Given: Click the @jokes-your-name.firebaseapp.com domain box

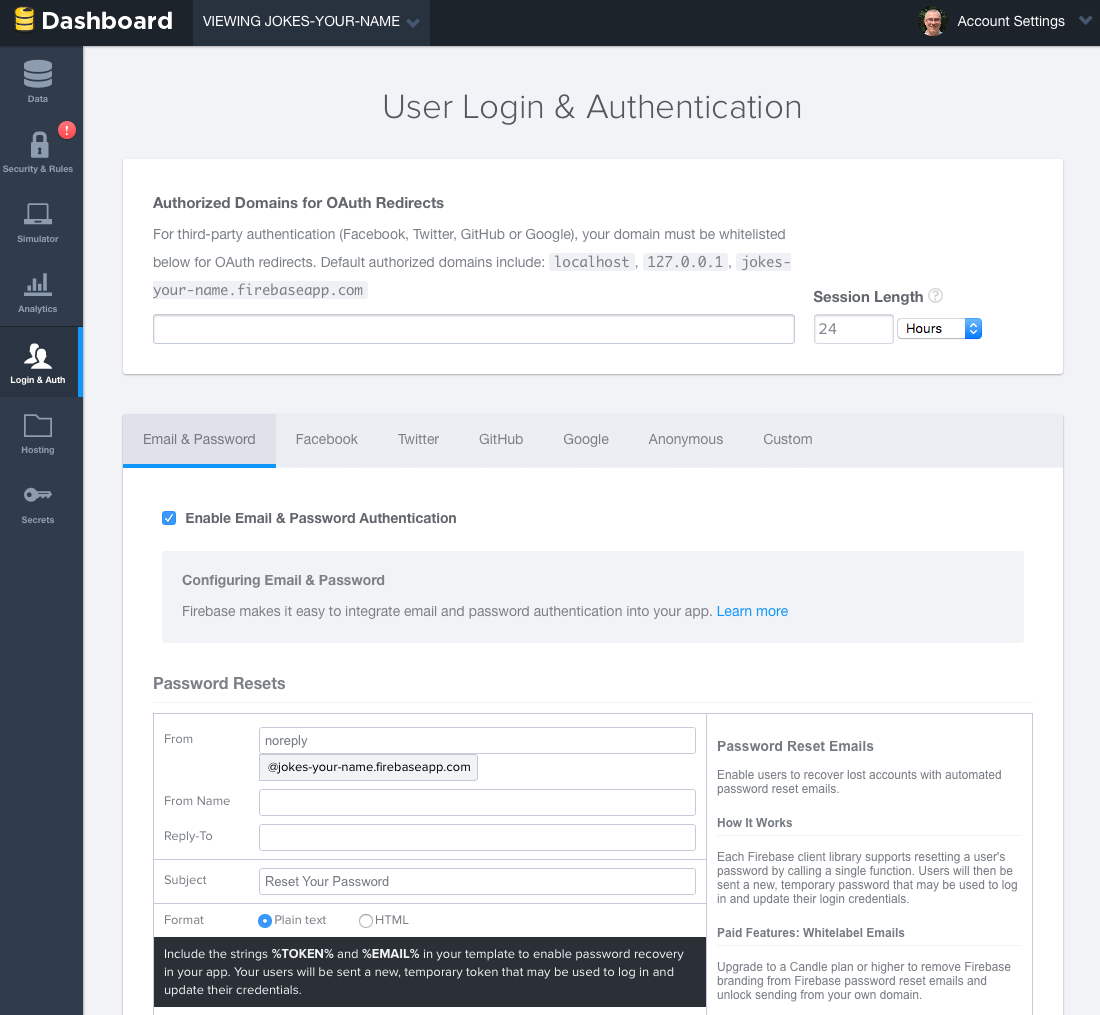Looking at the screenshot, I should [x=368, y=767].
